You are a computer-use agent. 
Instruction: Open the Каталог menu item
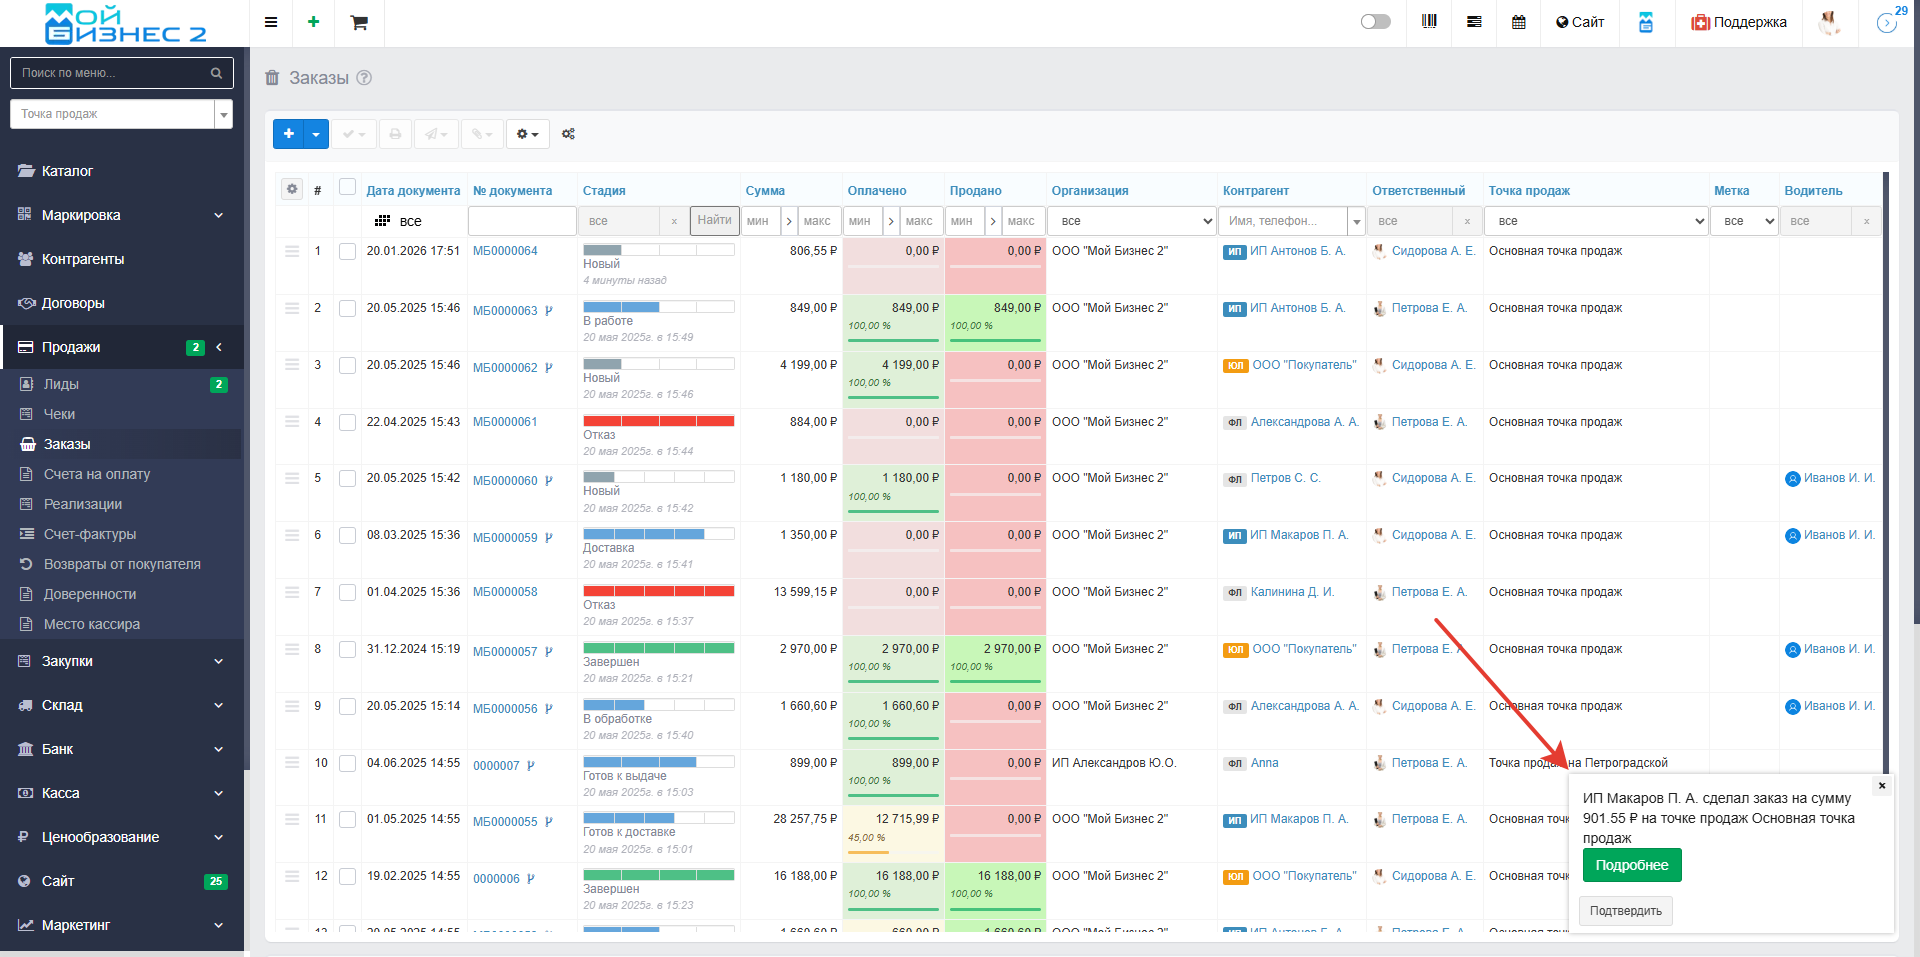(67, 171)
